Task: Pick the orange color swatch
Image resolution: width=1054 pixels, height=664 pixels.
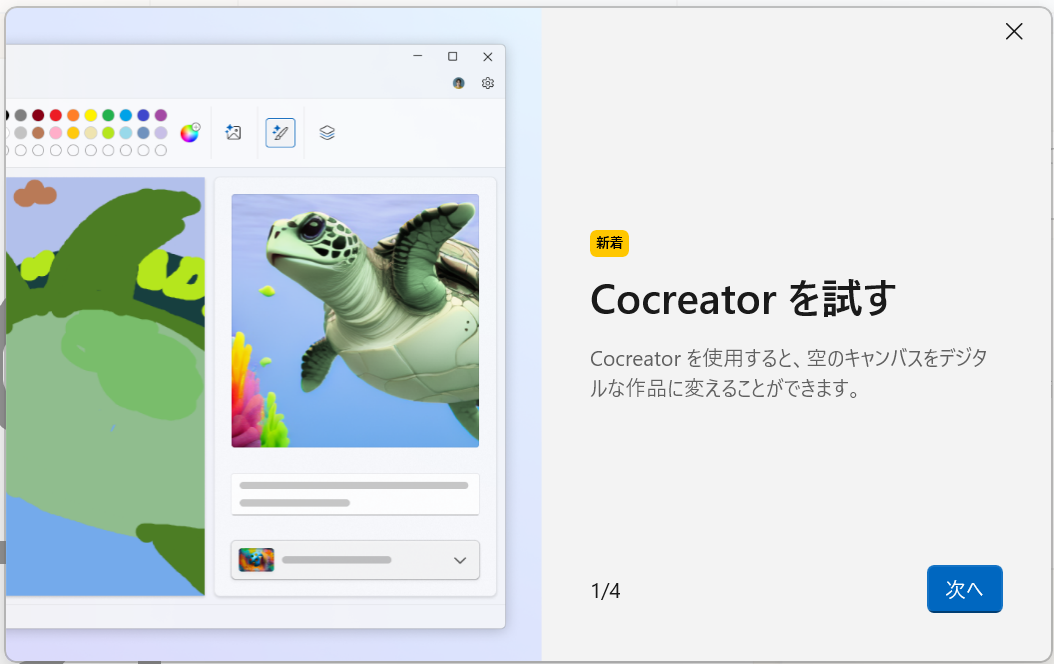Action: (73, 115)
